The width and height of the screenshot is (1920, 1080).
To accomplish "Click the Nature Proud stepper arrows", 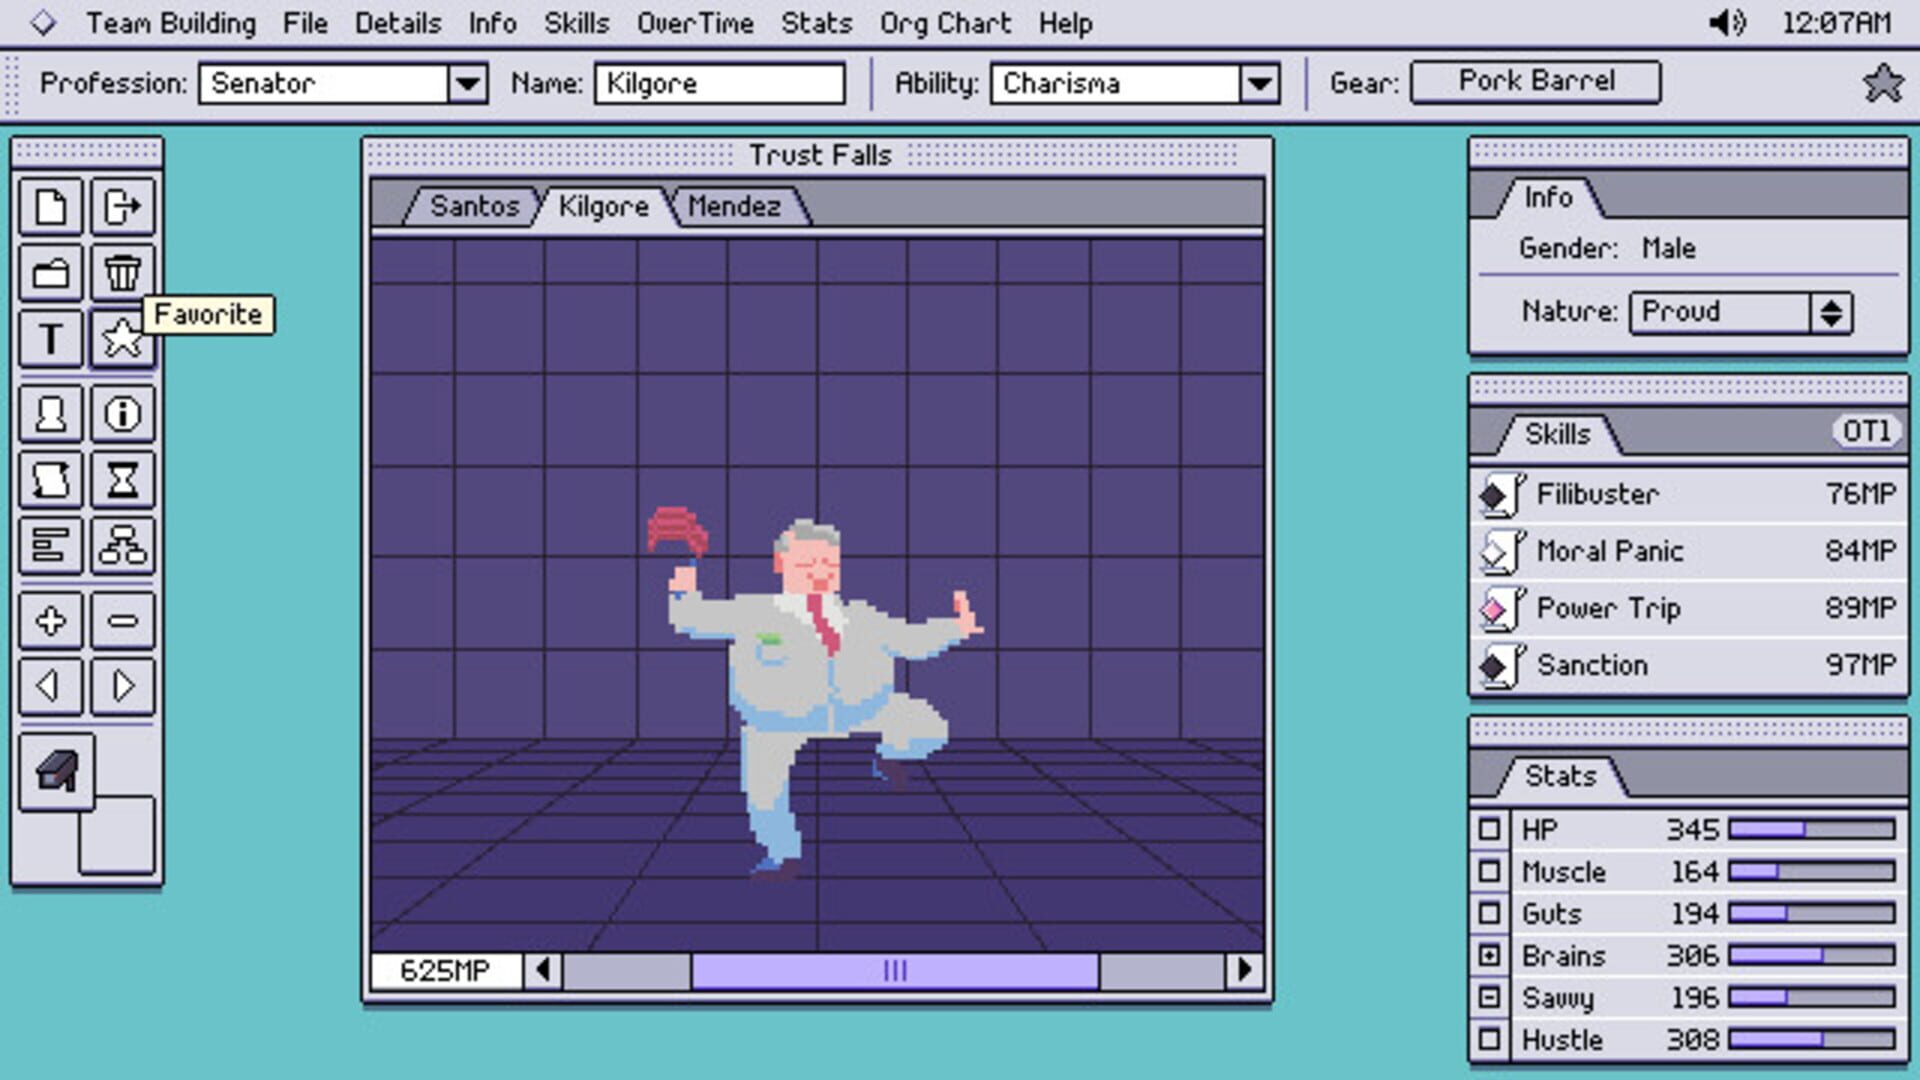I will tap(1831, 312).
